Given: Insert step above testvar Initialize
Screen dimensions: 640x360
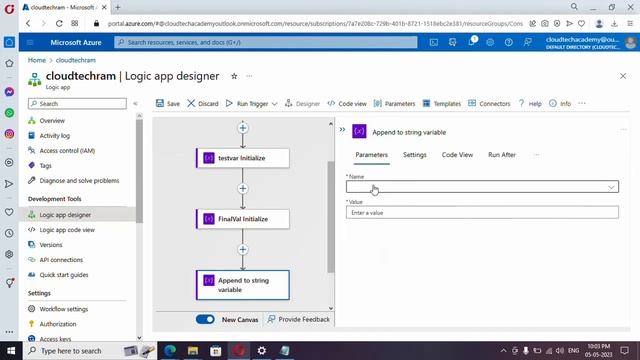Looking at the screenshot, I should pyautogui.click(x=243, y=128).
